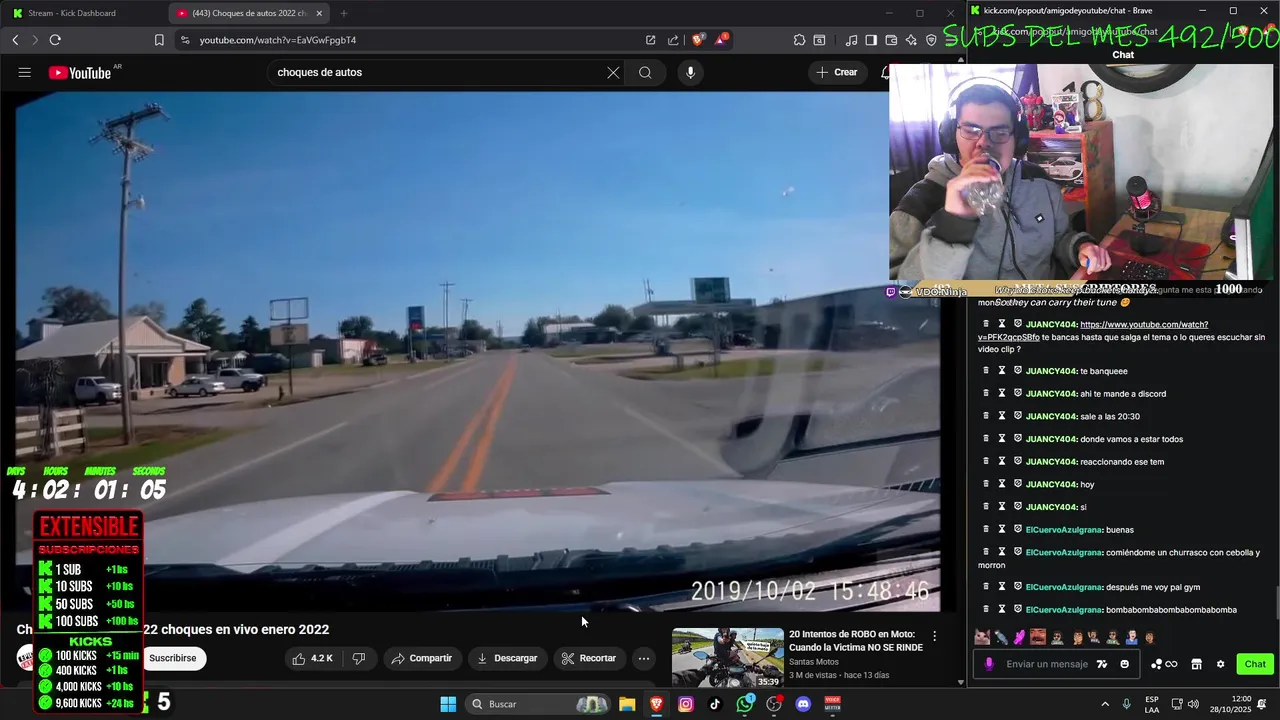The width and height of the screenshot is (1280, 720).
Task: Pick the purple hand quick emote
Action: click(1019, 637)
